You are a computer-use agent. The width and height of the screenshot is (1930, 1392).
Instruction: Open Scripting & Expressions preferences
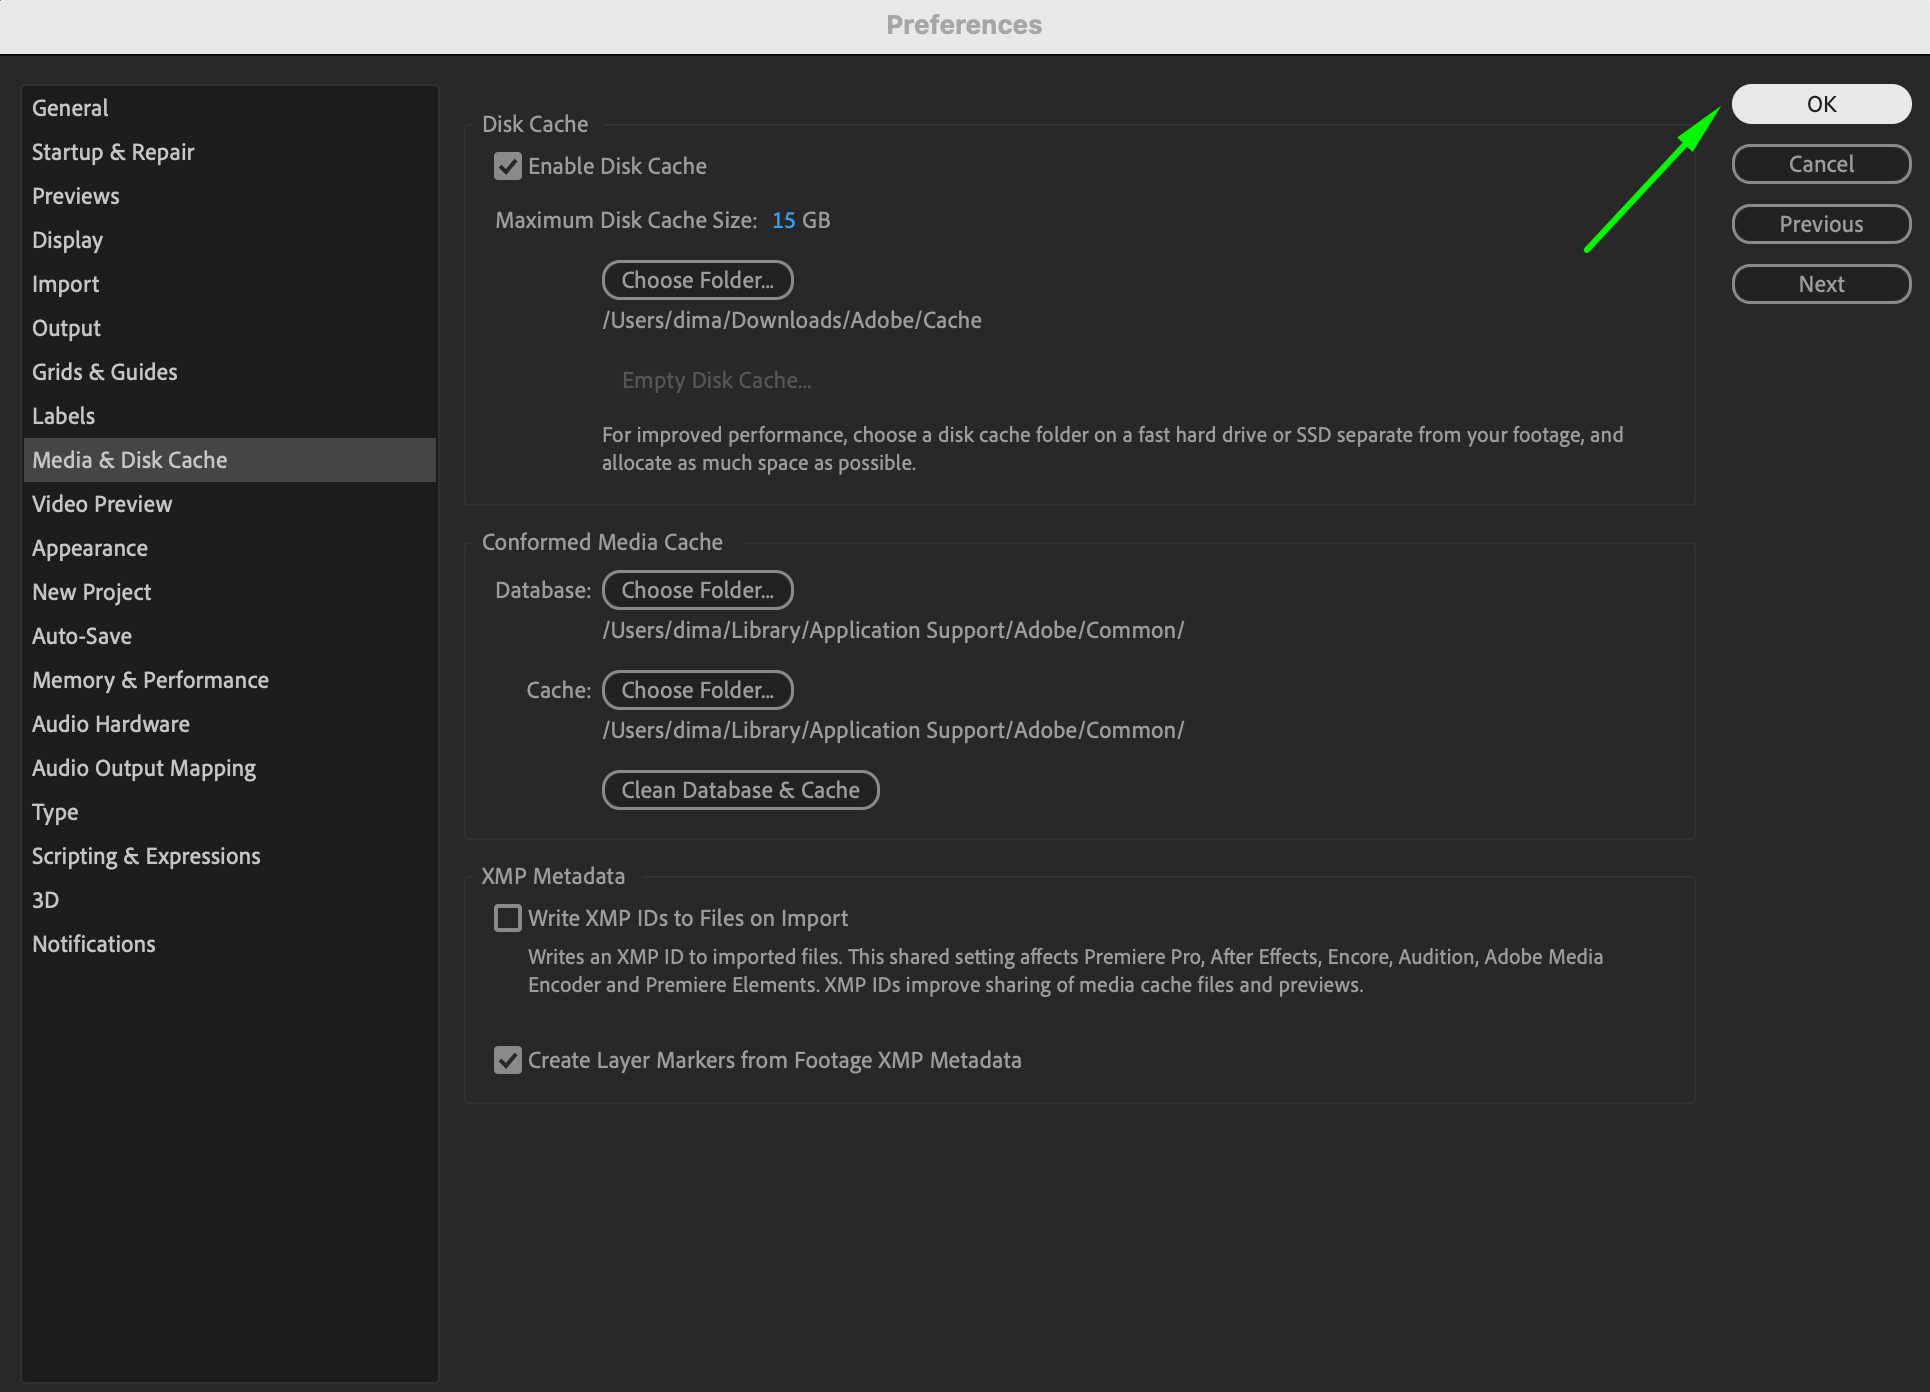(x=146, y=856)
